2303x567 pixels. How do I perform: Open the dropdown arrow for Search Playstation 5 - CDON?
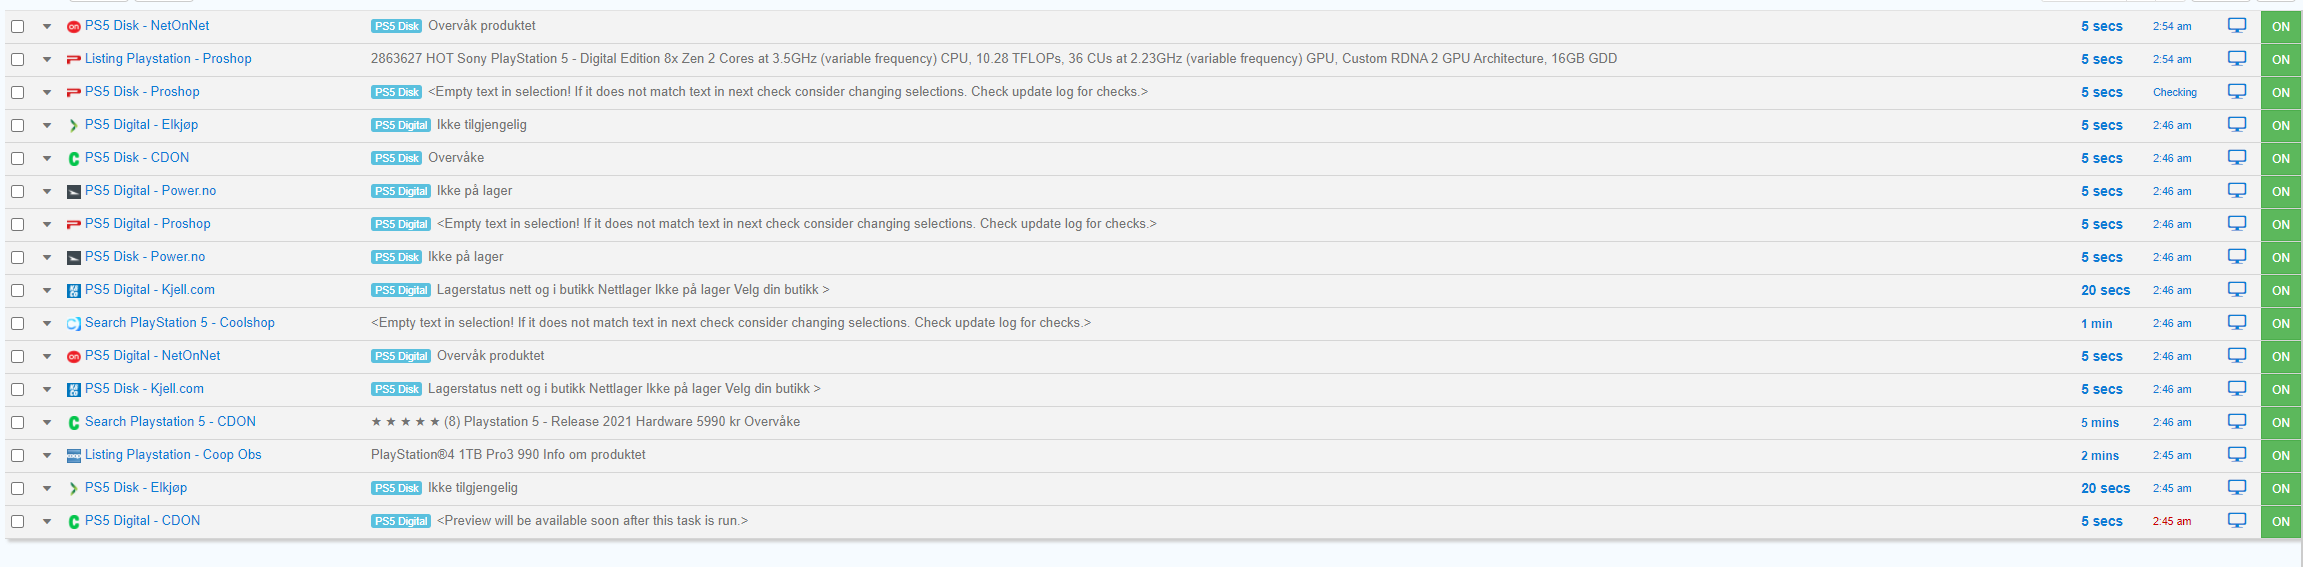[47, 423]
